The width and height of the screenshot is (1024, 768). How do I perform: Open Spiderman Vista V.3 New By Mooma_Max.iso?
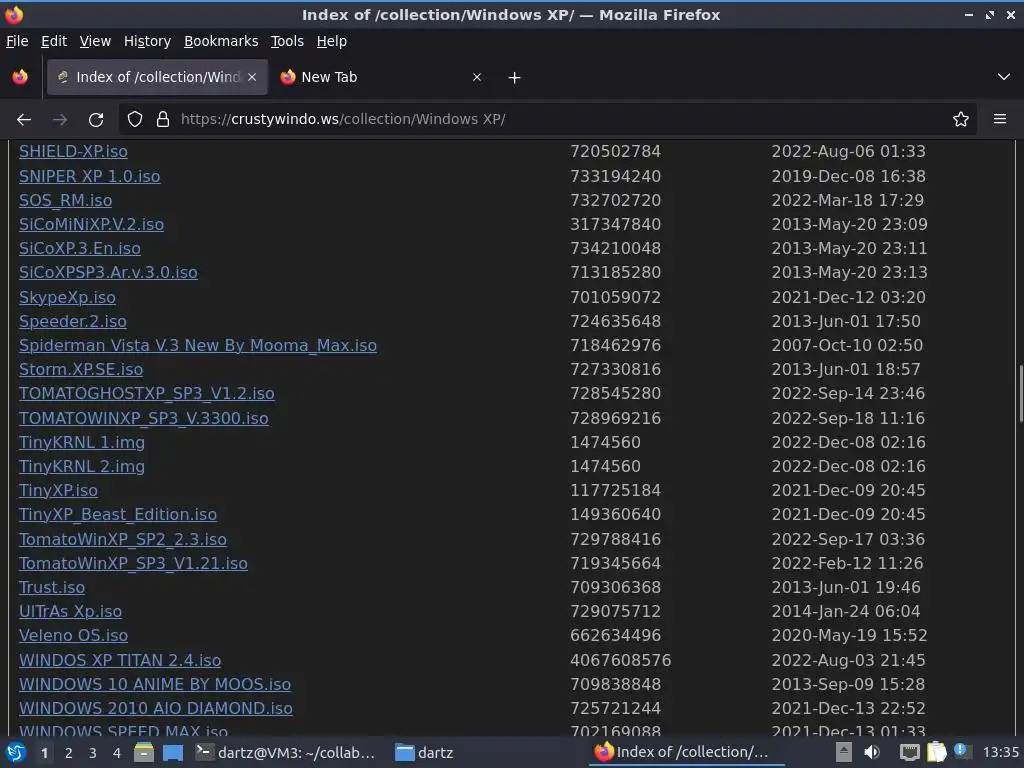point(198,345)
